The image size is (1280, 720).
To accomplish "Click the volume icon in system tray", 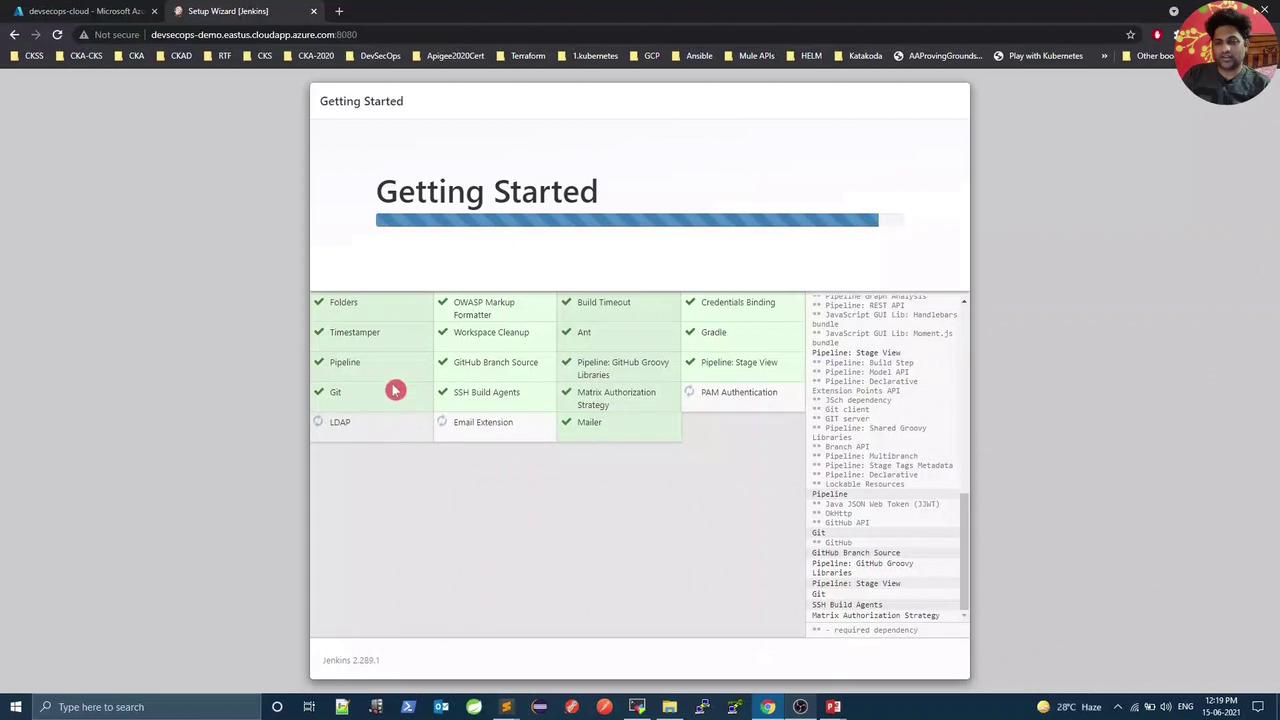I will click(1166, 707).
